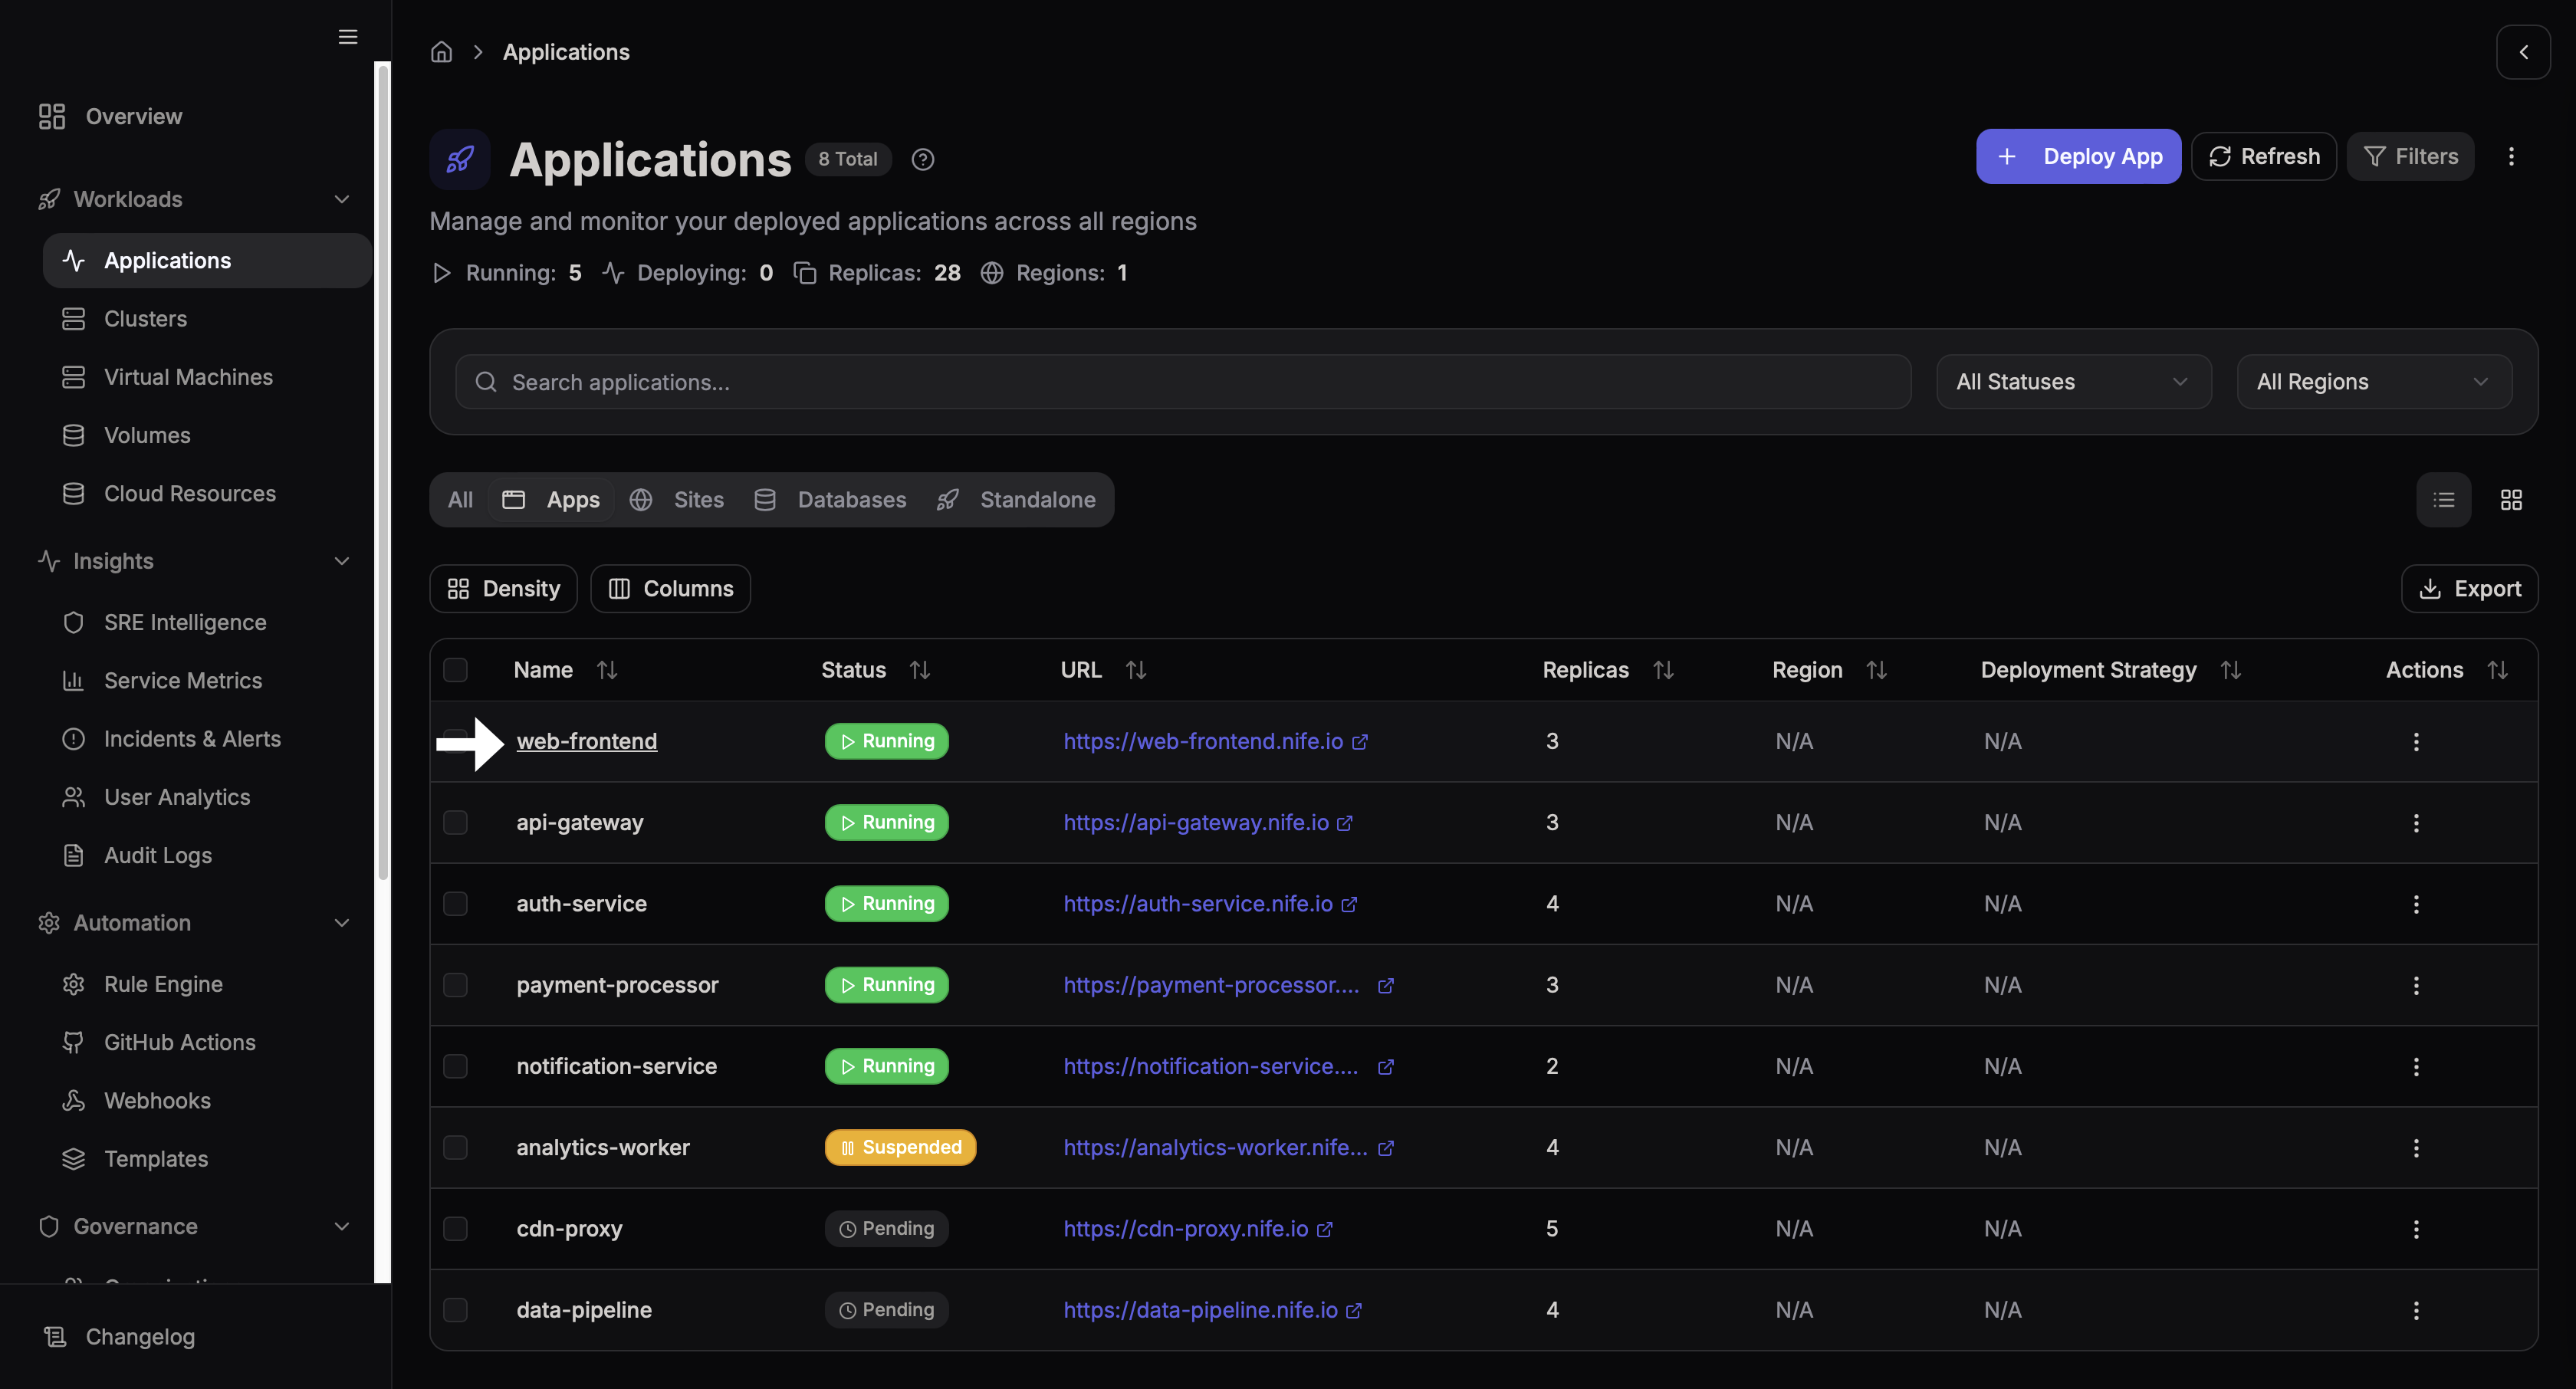Switch to list view layout icon
Image resolution: width=2576 pixels, height=1389 pixels.
tap(2443, 500)
